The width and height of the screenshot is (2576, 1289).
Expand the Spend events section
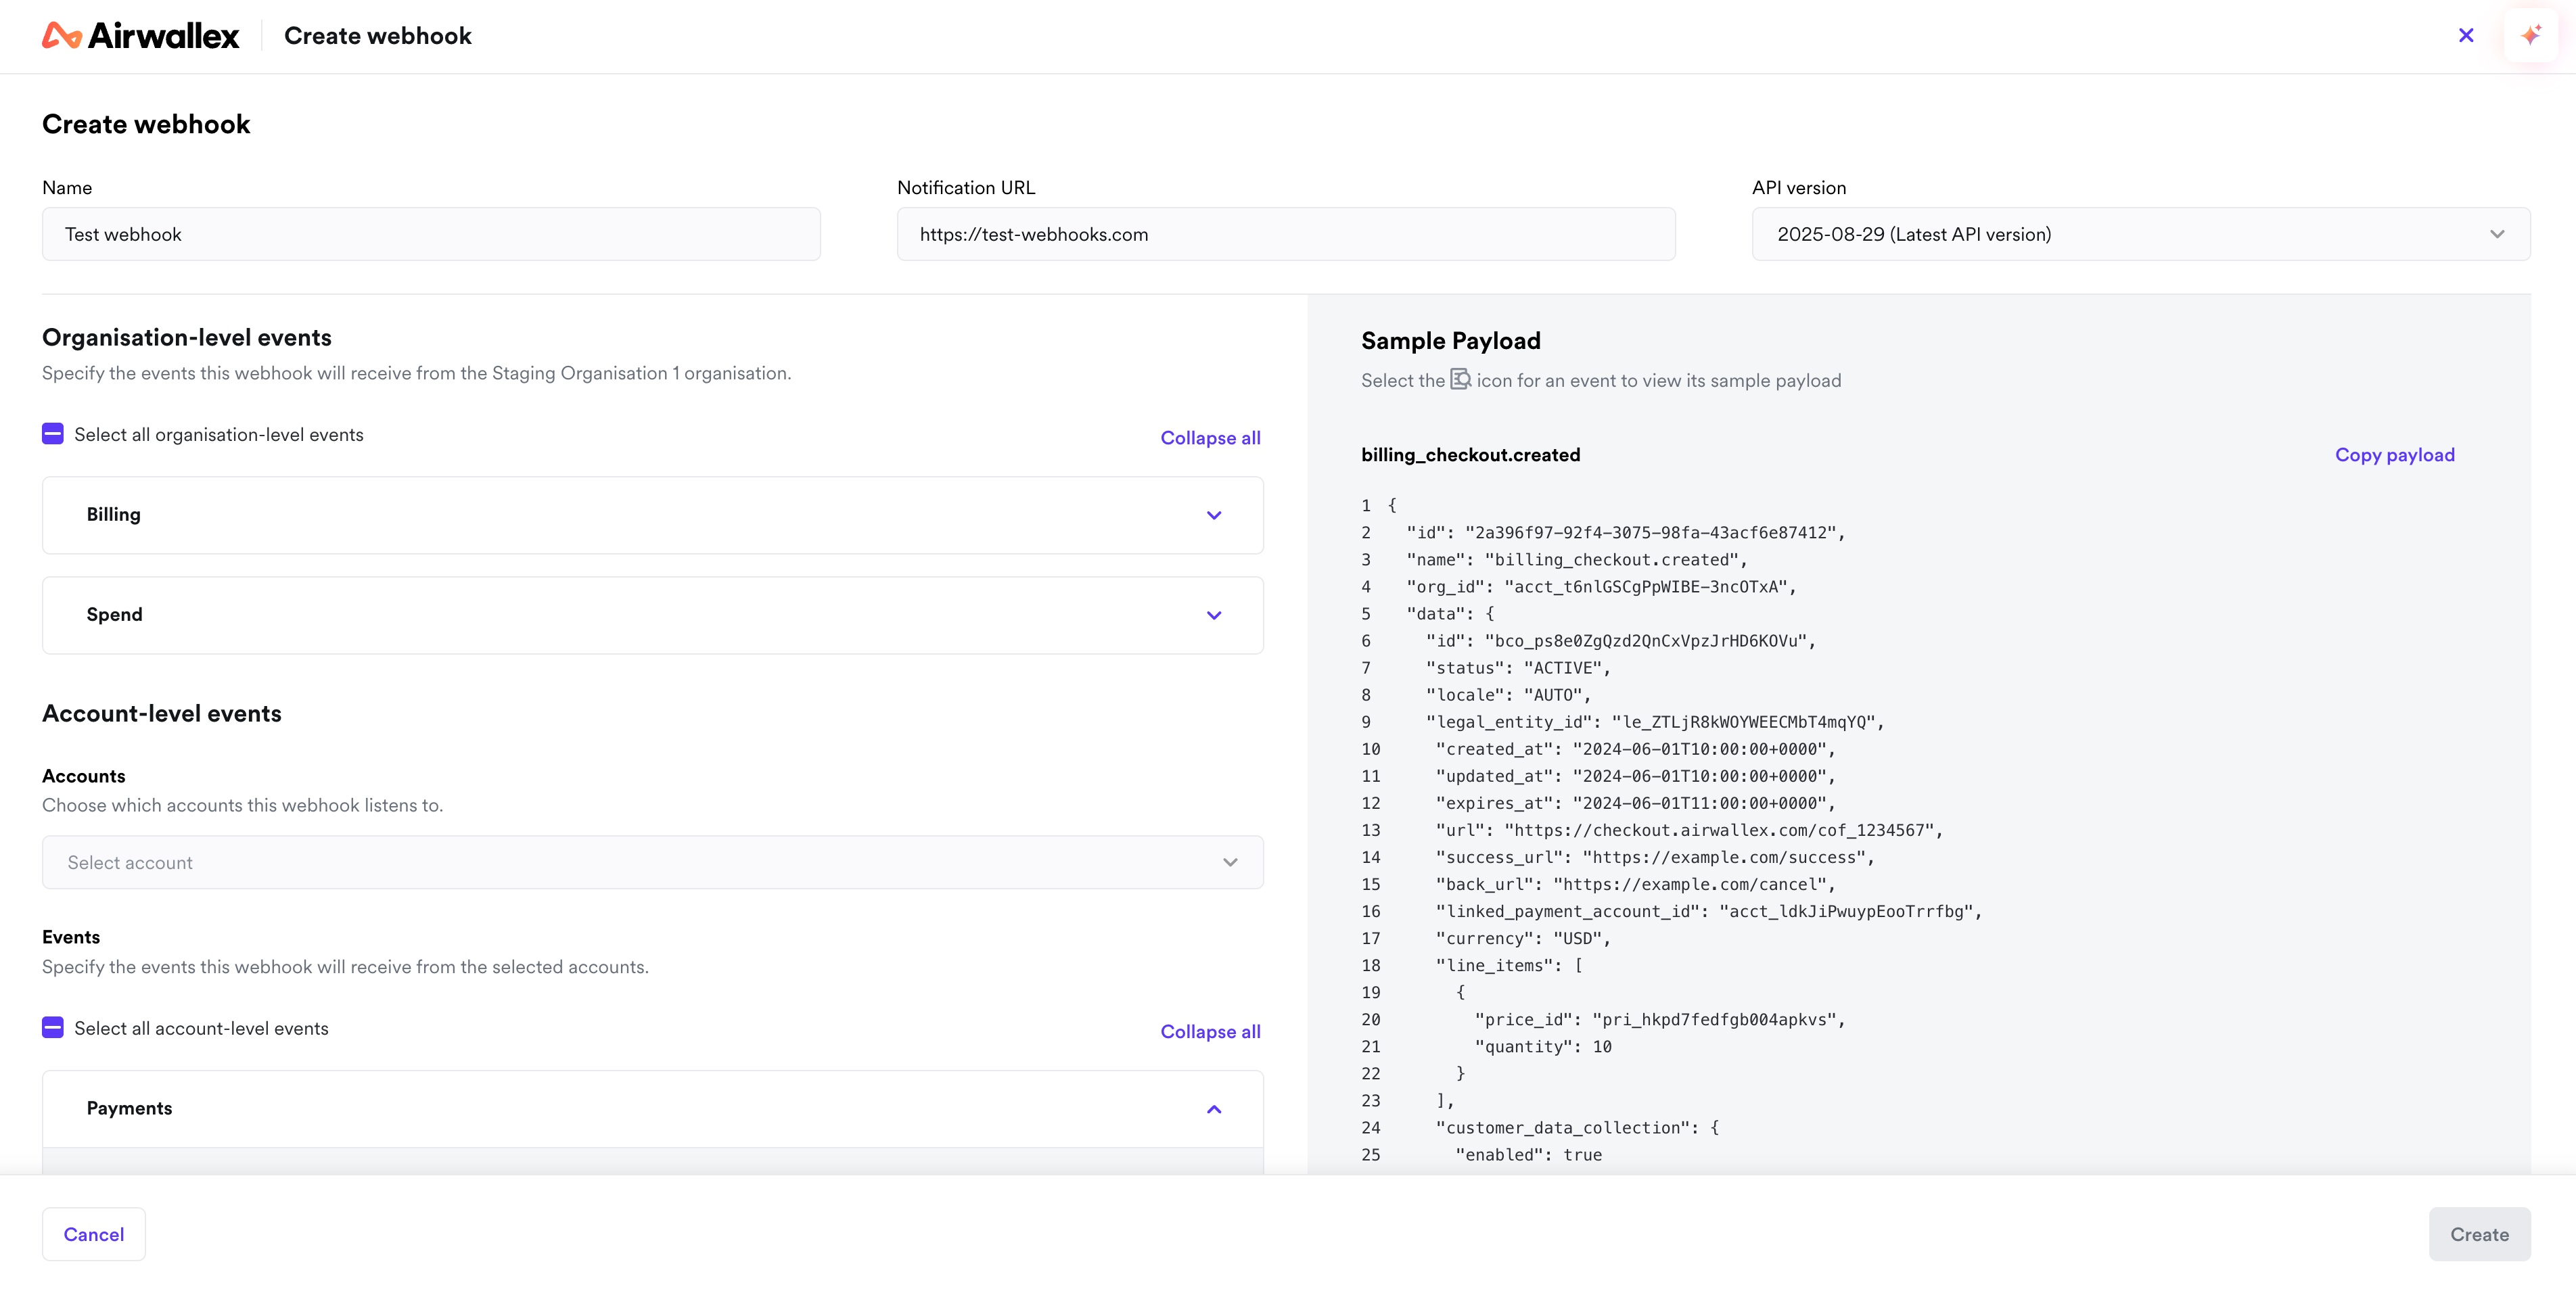point(1214,615)
